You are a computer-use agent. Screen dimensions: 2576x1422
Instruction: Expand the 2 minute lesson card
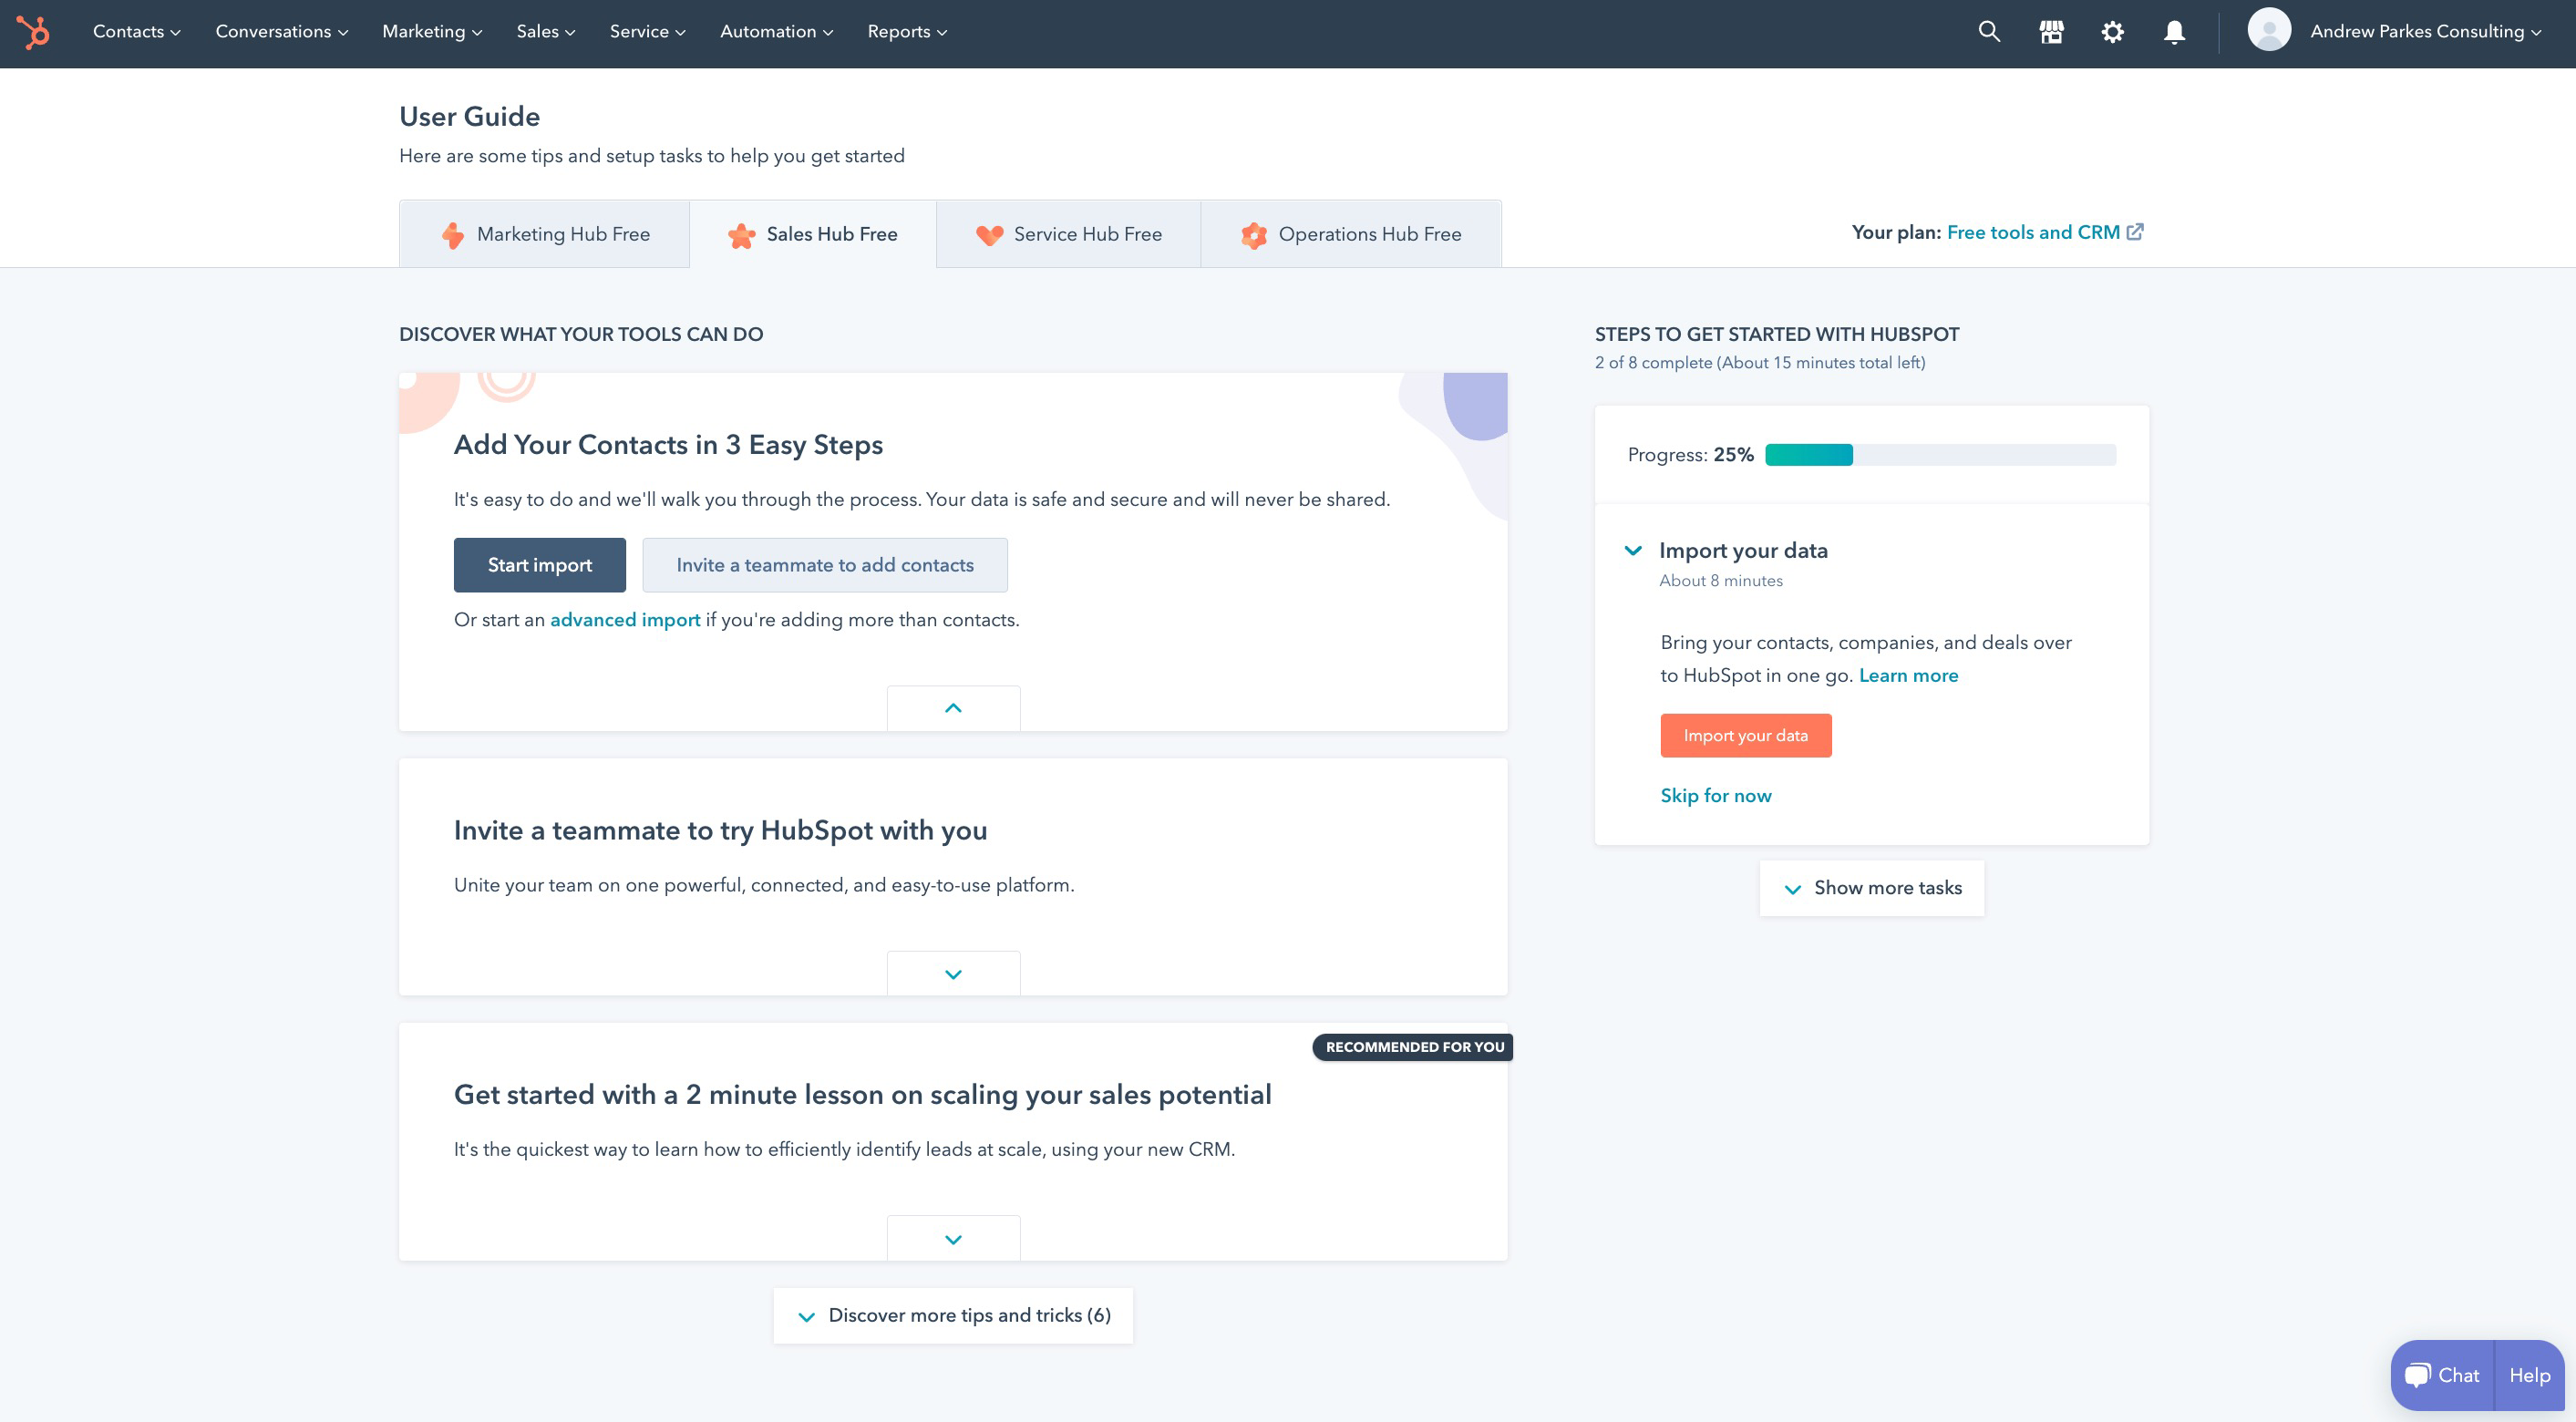[x=953, y=1238]
